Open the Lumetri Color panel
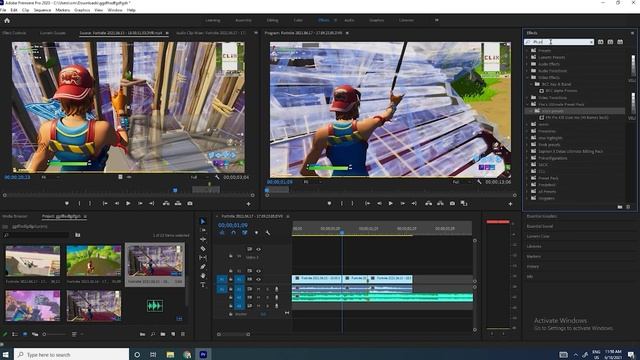 point(538,236)
